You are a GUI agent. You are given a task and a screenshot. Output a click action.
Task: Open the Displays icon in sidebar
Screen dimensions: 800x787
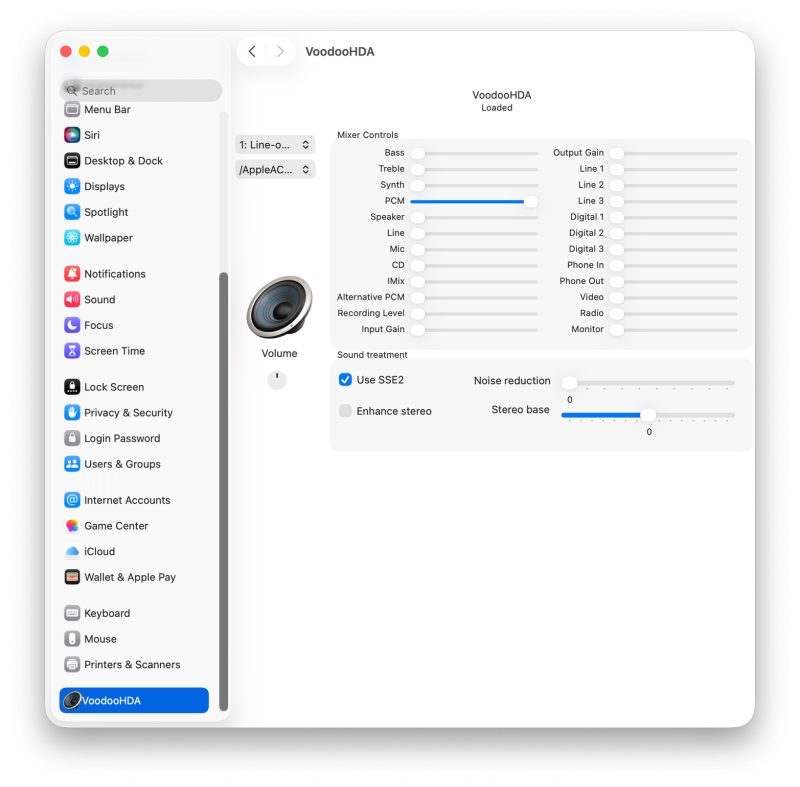coord(72,186)
